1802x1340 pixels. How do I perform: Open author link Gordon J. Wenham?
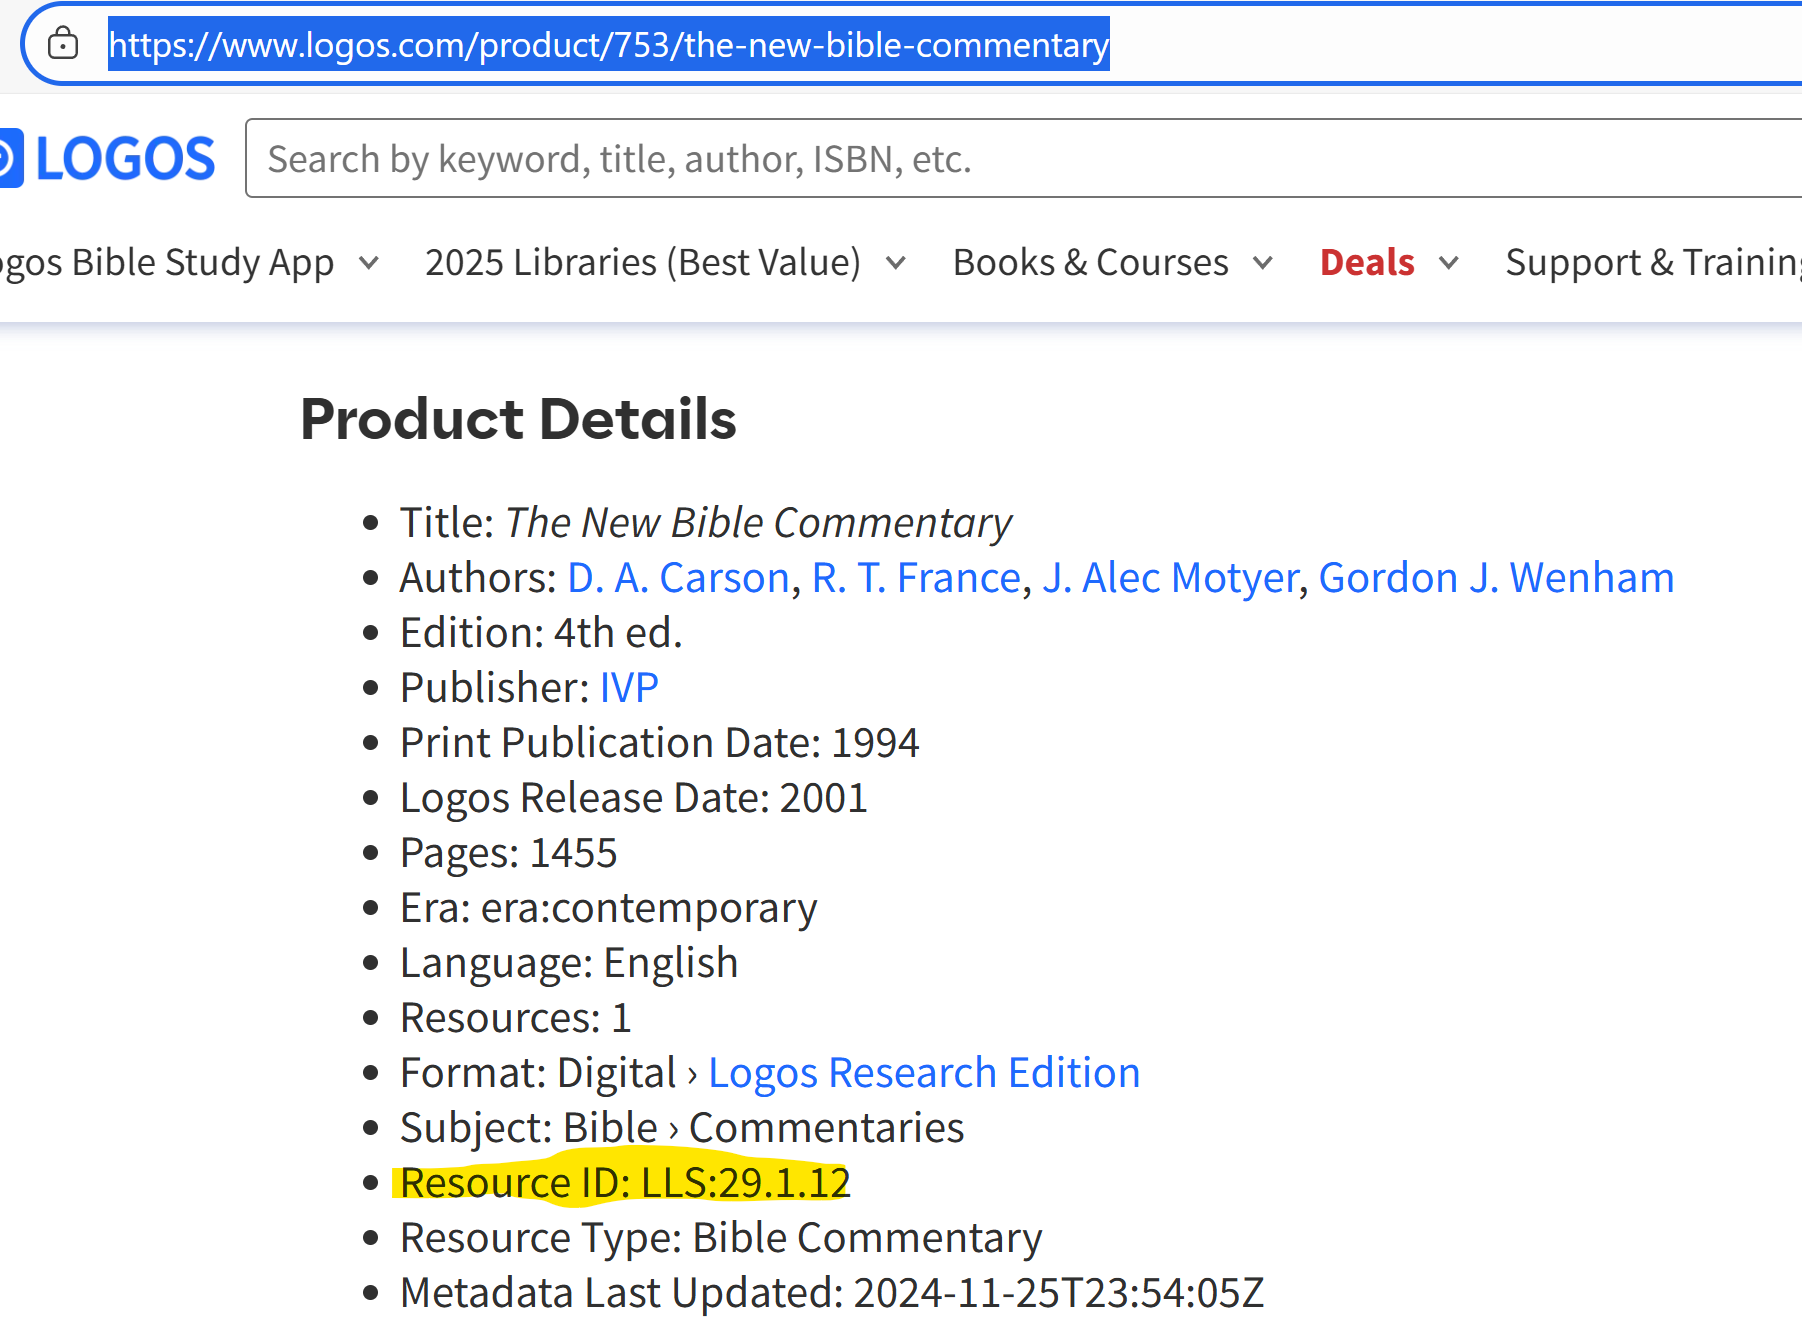pos(1496,578)
